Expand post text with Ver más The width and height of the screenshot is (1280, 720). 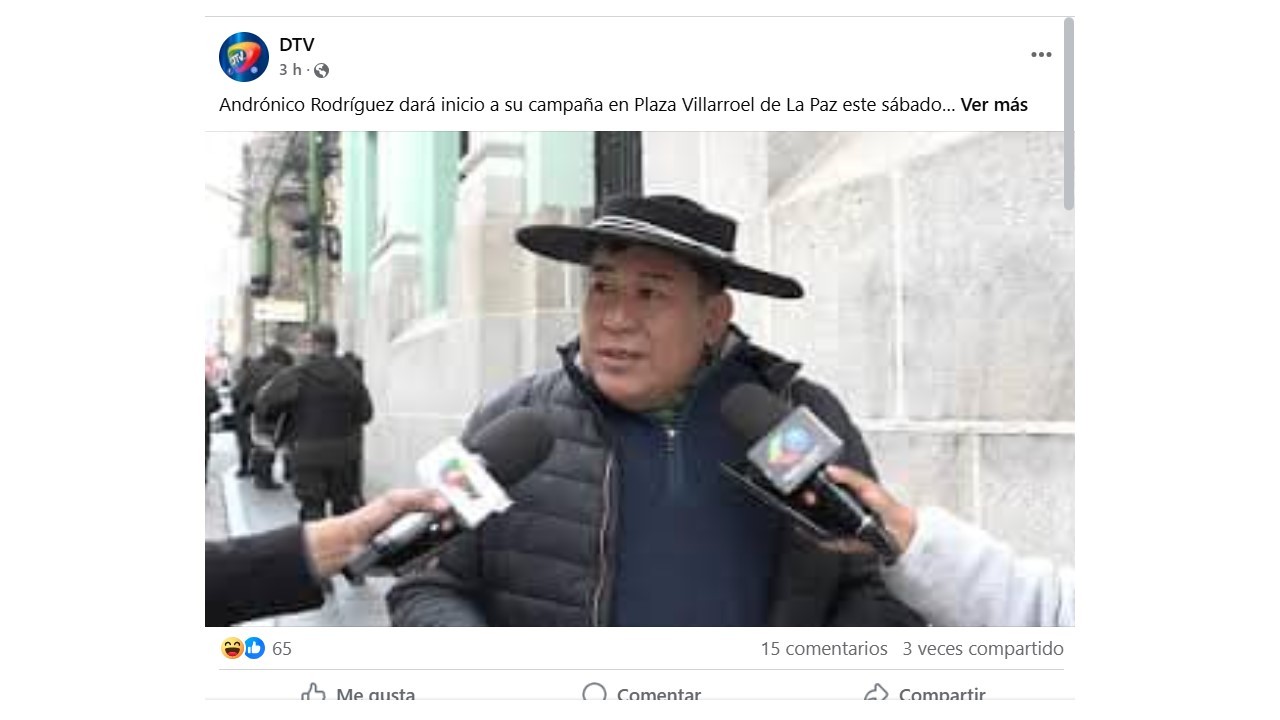click(994, 104)
